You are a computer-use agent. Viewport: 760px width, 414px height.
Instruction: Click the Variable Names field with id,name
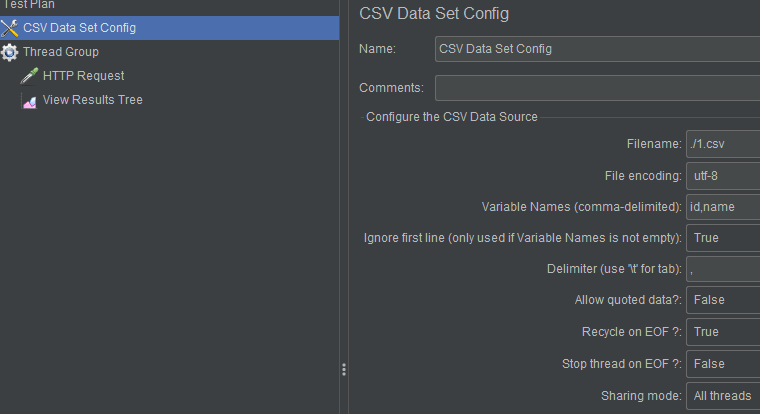tap(723, 207)
